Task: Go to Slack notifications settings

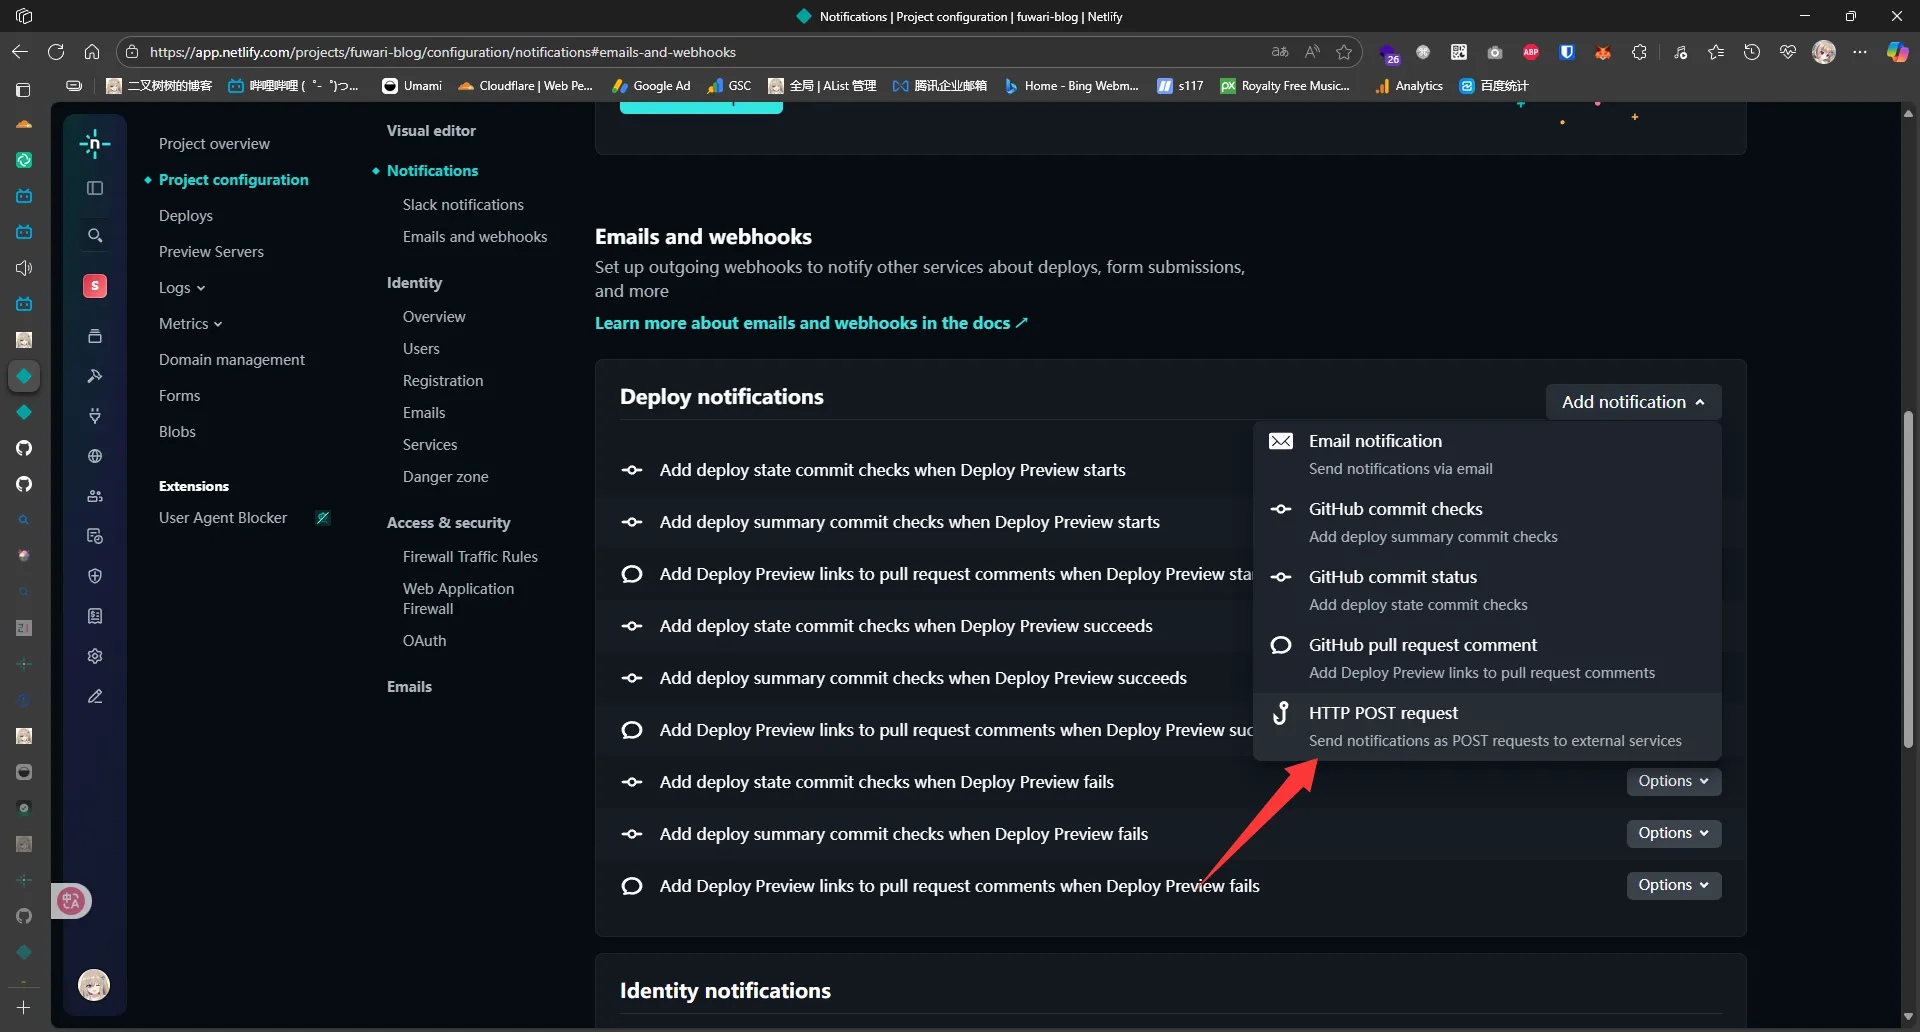Action: (x=463, y=205)
